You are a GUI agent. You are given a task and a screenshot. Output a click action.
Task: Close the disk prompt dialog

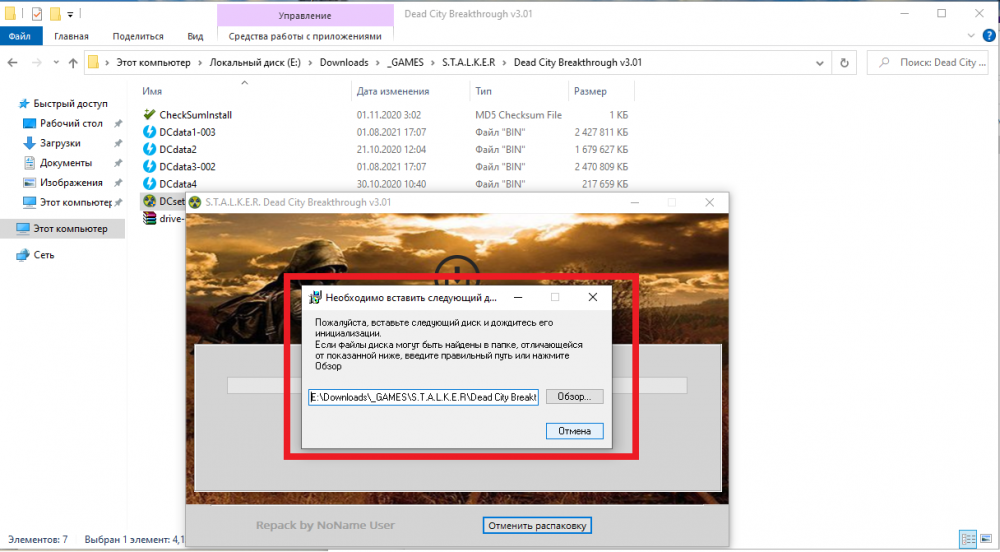point(592,297)
